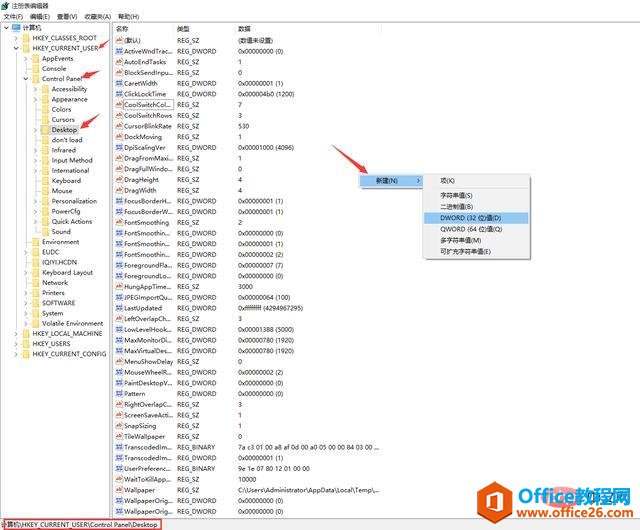The width and height of the screenshot is (640, 530).
Task: Click the HKEY_LOCAL_MACHINE folder icon
Action: tap(25, 334)
